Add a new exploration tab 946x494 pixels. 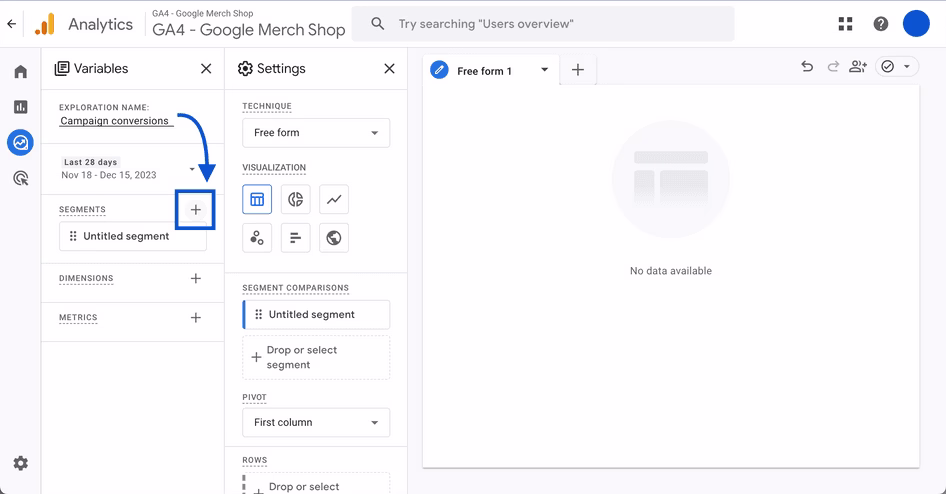point(577,70)
